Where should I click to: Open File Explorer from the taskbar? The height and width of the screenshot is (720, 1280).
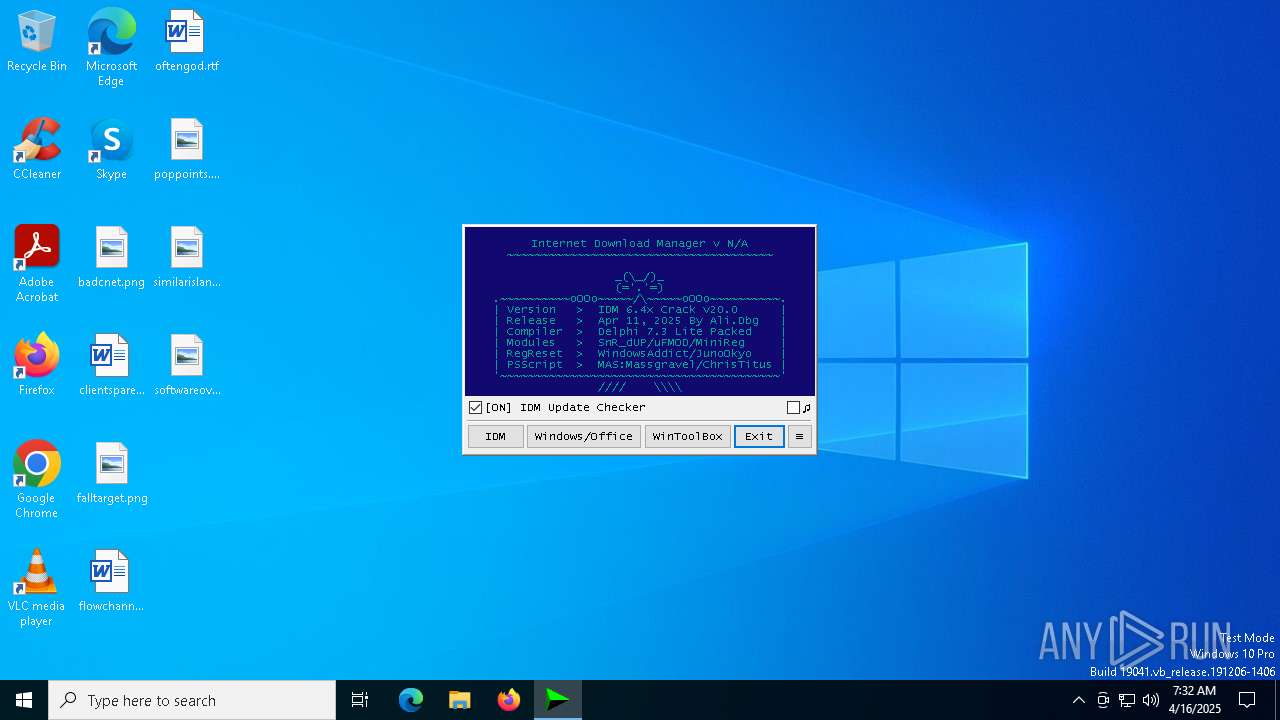pyautogui.click(x=460, y=700)
